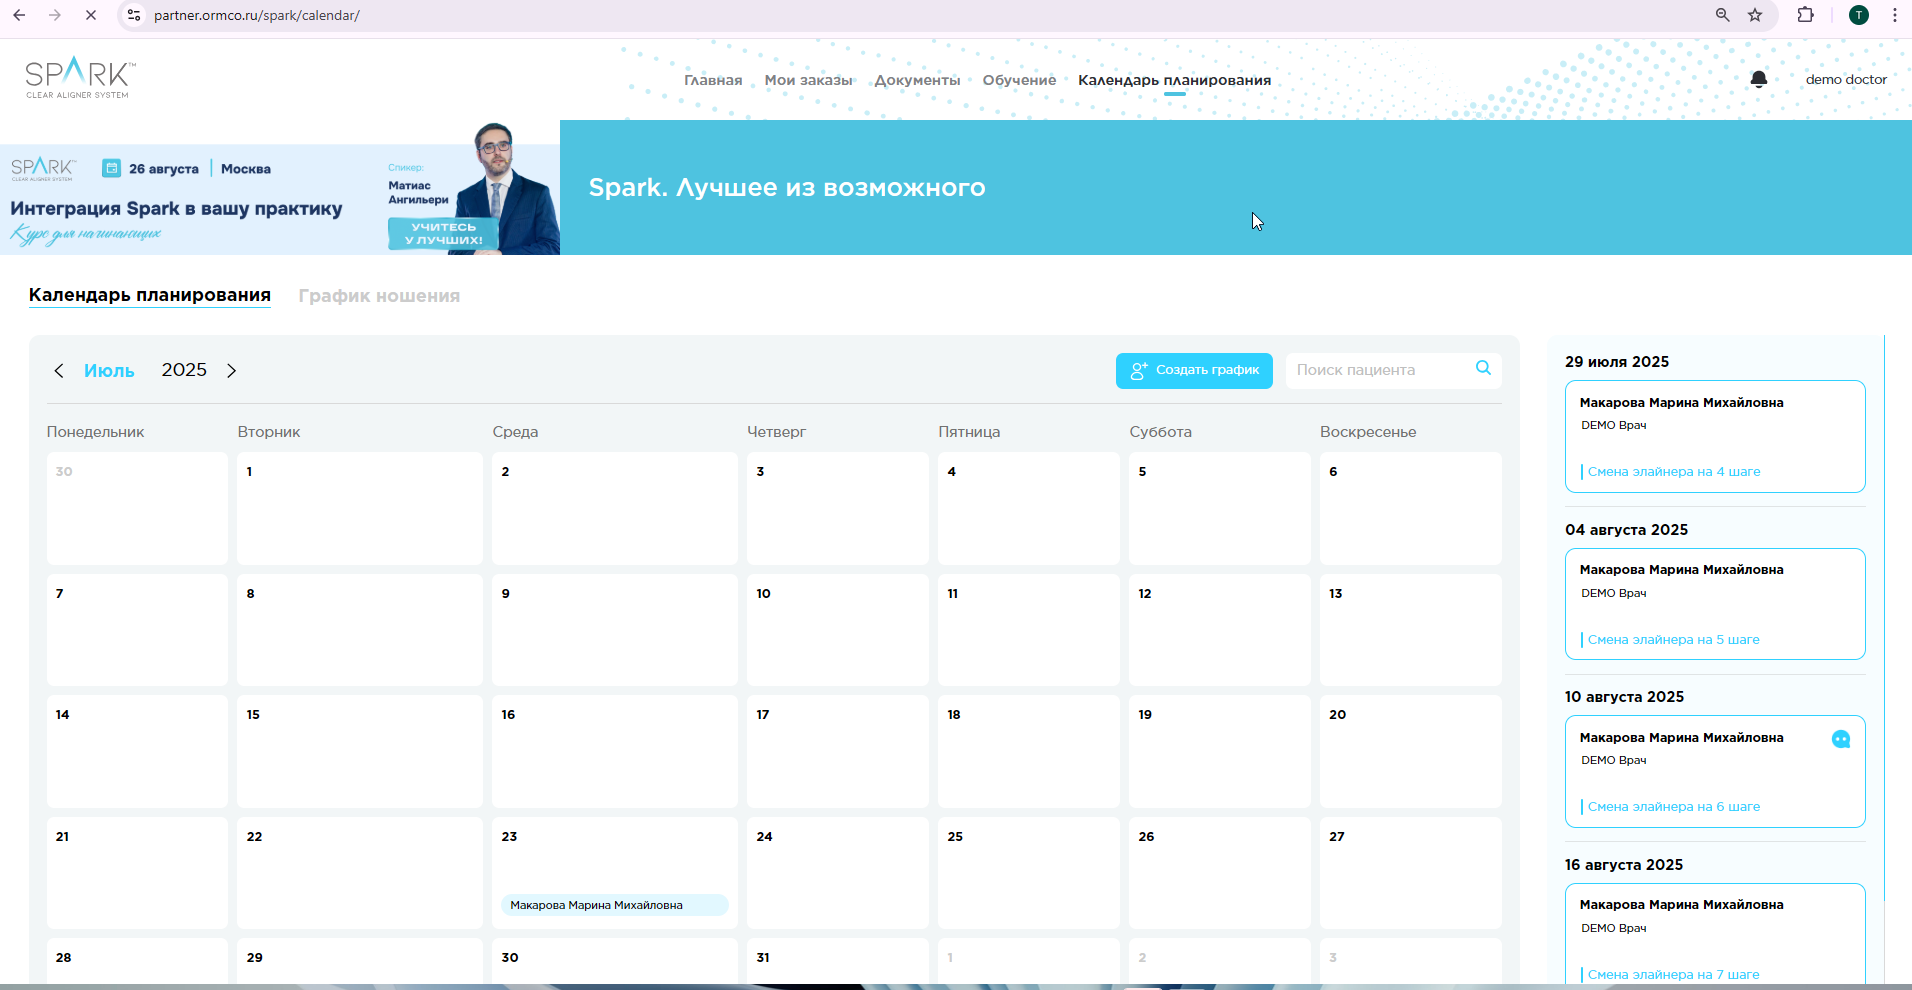This screenshot has height=990, width=1912.
Task: Focus the Поиск пациента field
Action: pos(1393,370)
